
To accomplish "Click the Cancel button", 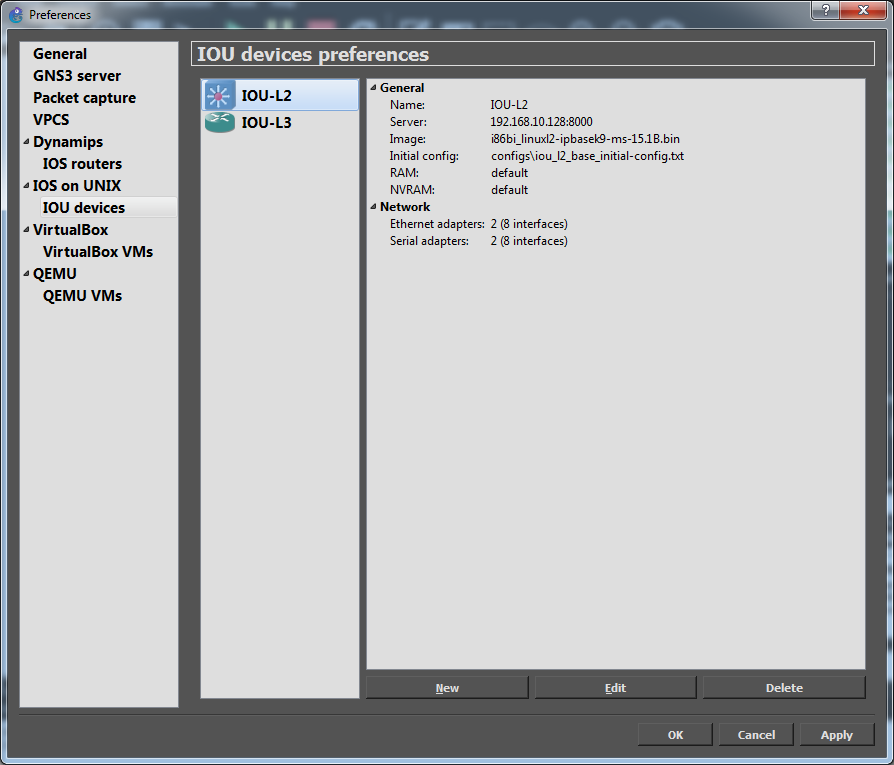I will click(x=756, y=734).
